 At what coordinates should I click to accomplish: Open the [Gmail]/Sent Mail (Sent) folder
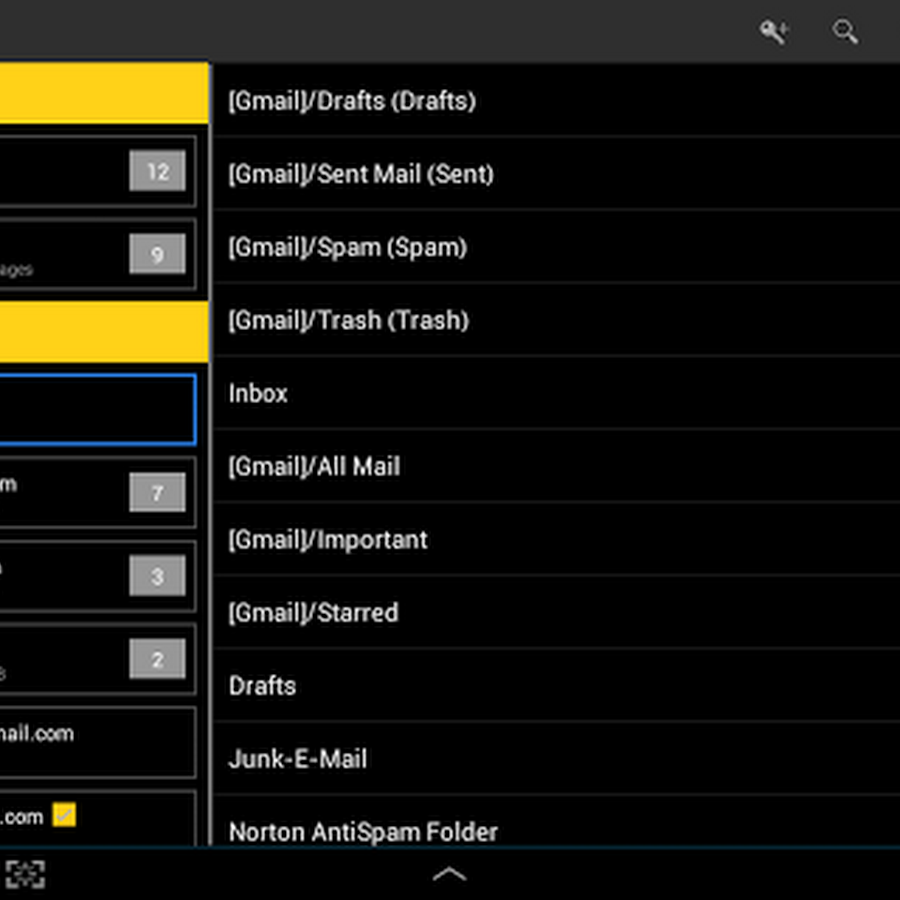coord(556,173)
